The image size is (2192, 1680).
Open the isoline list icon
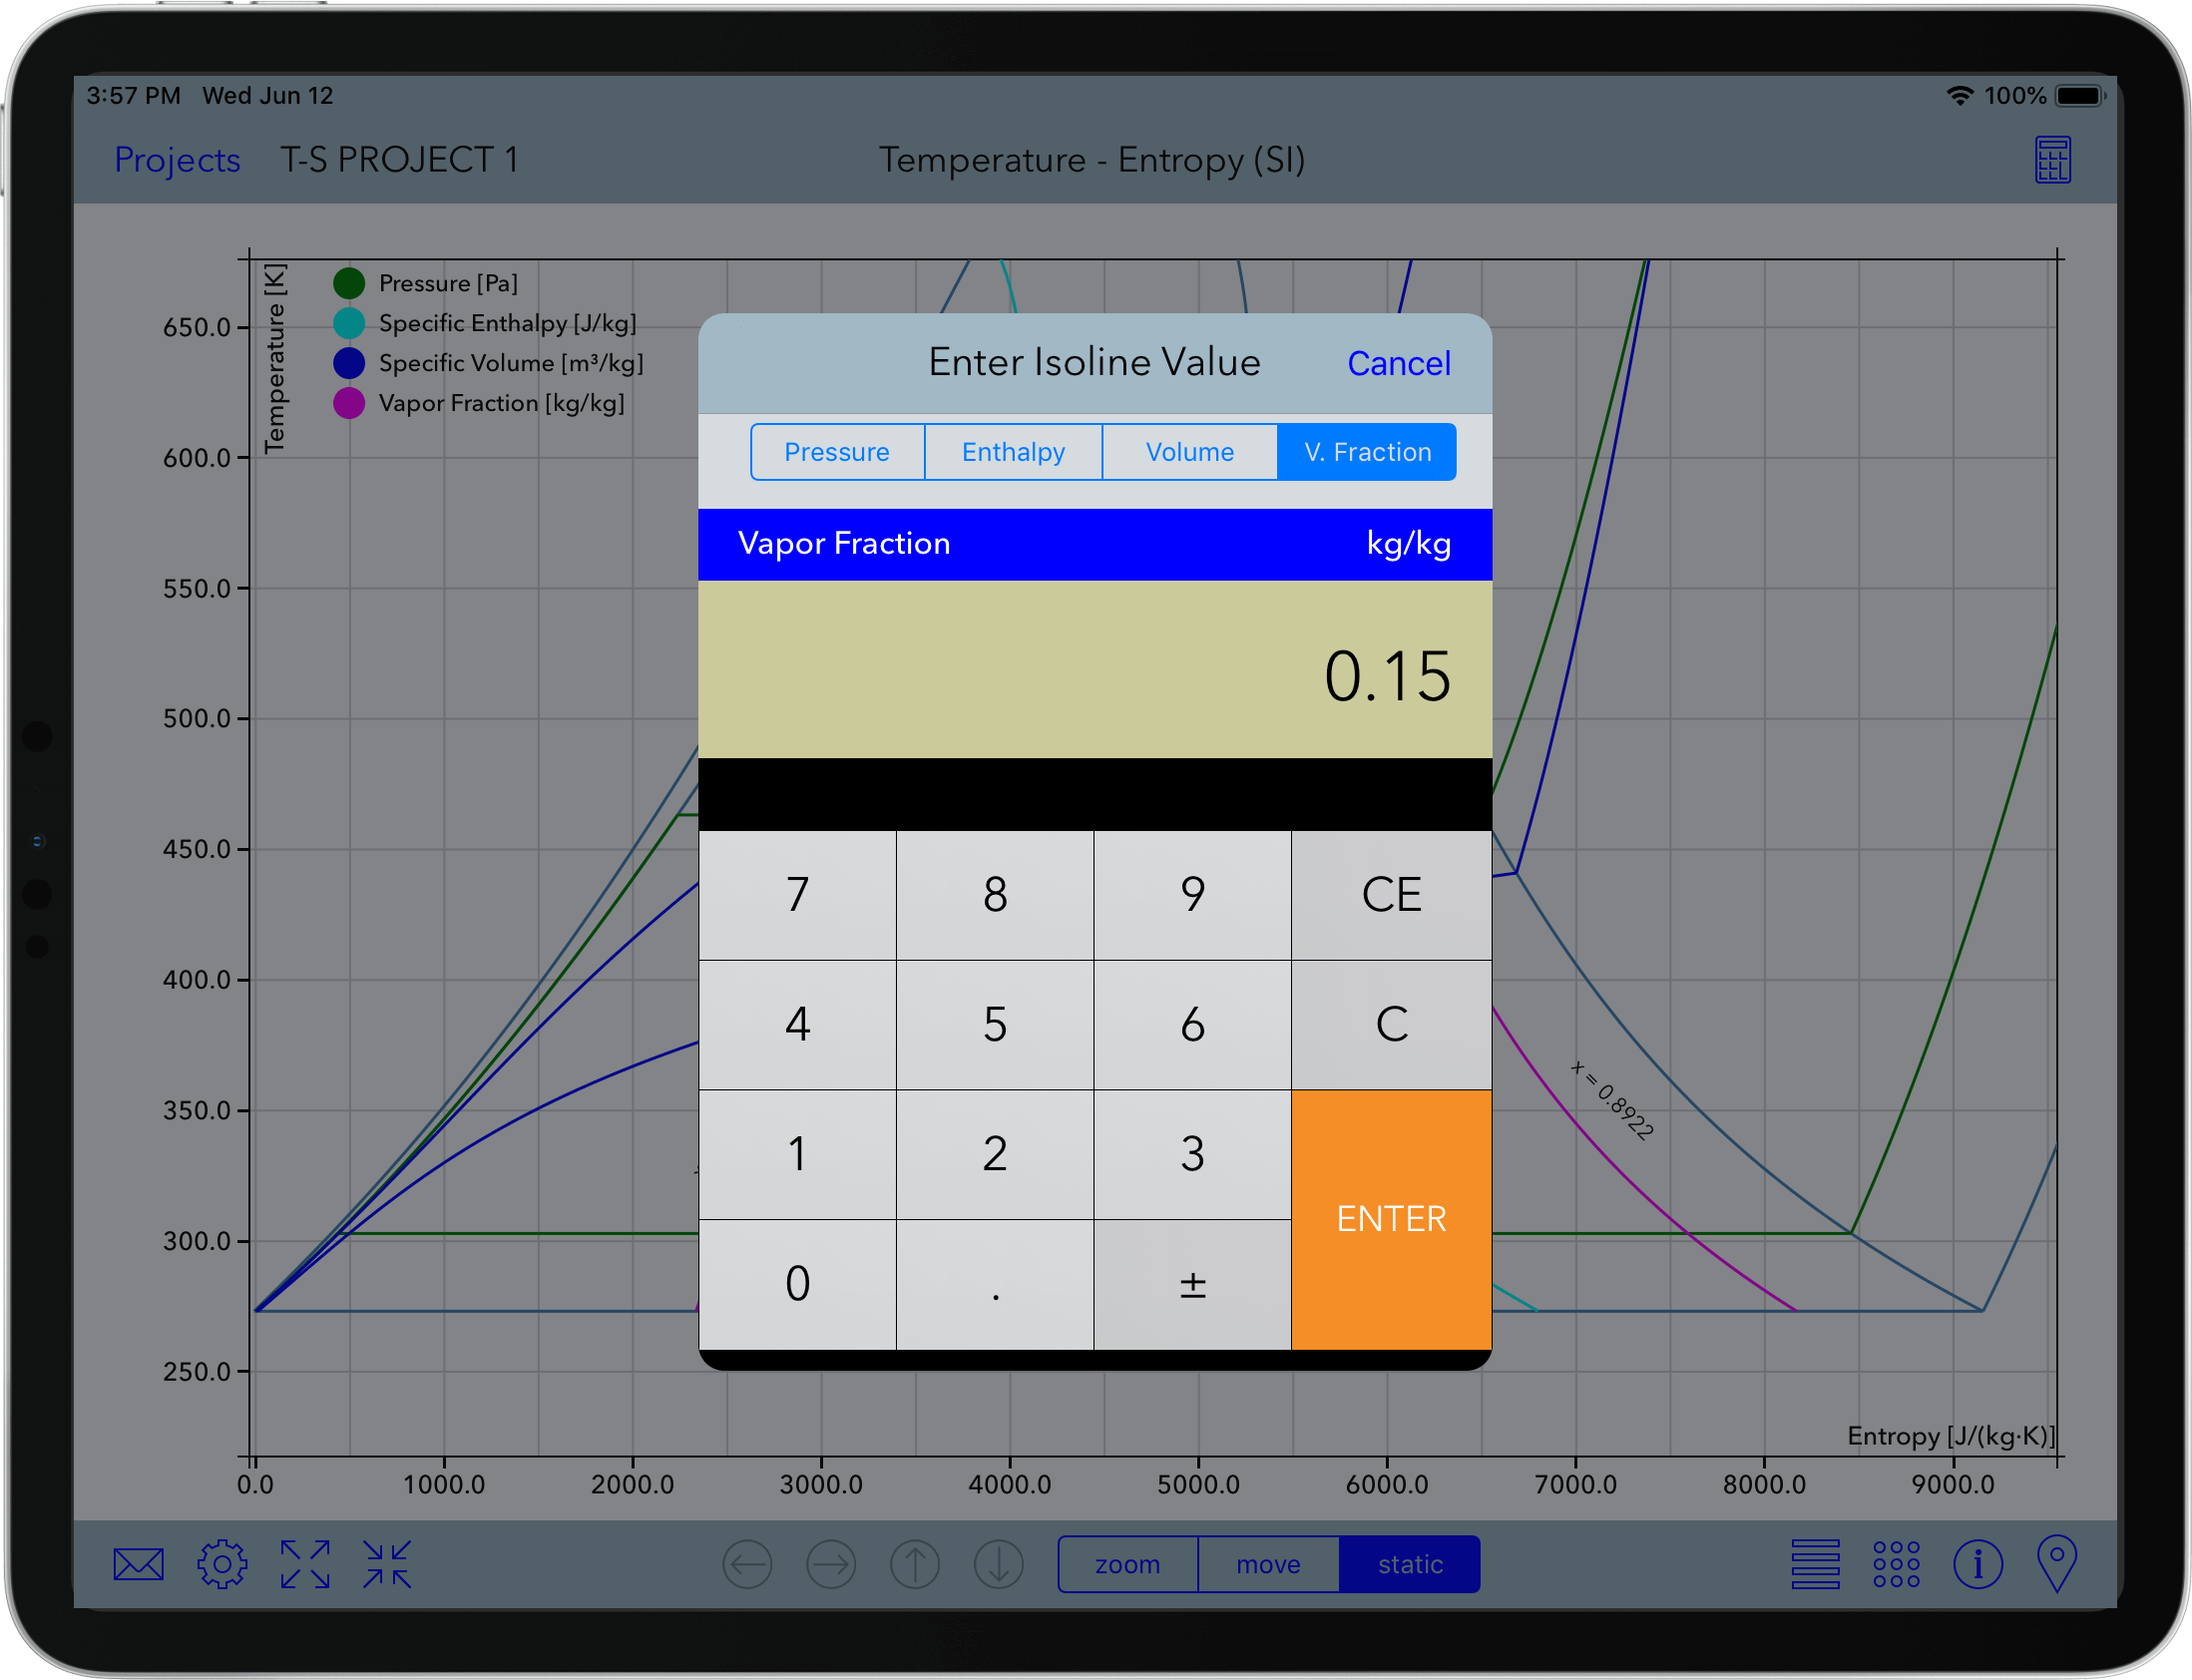[1816, 1563]
